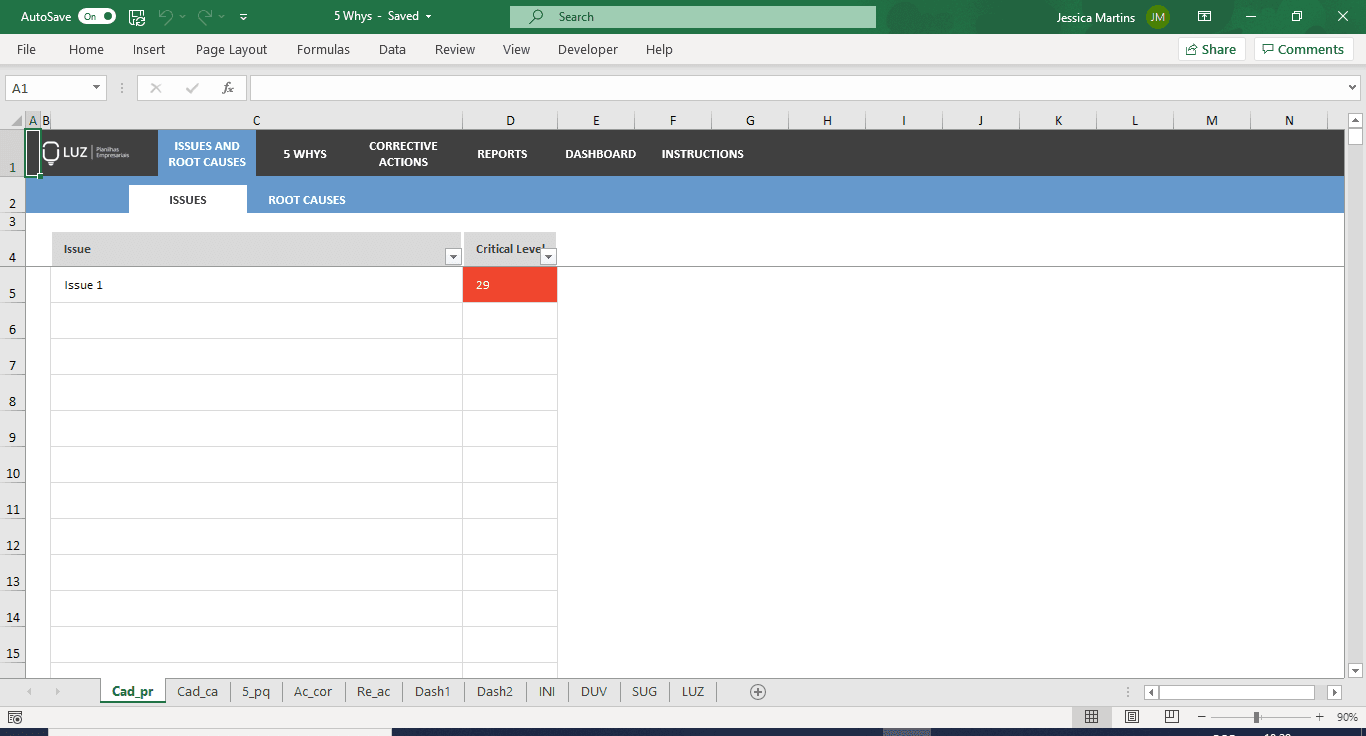
Task: Click the Share button
Action: click(x=1211, y=49)
